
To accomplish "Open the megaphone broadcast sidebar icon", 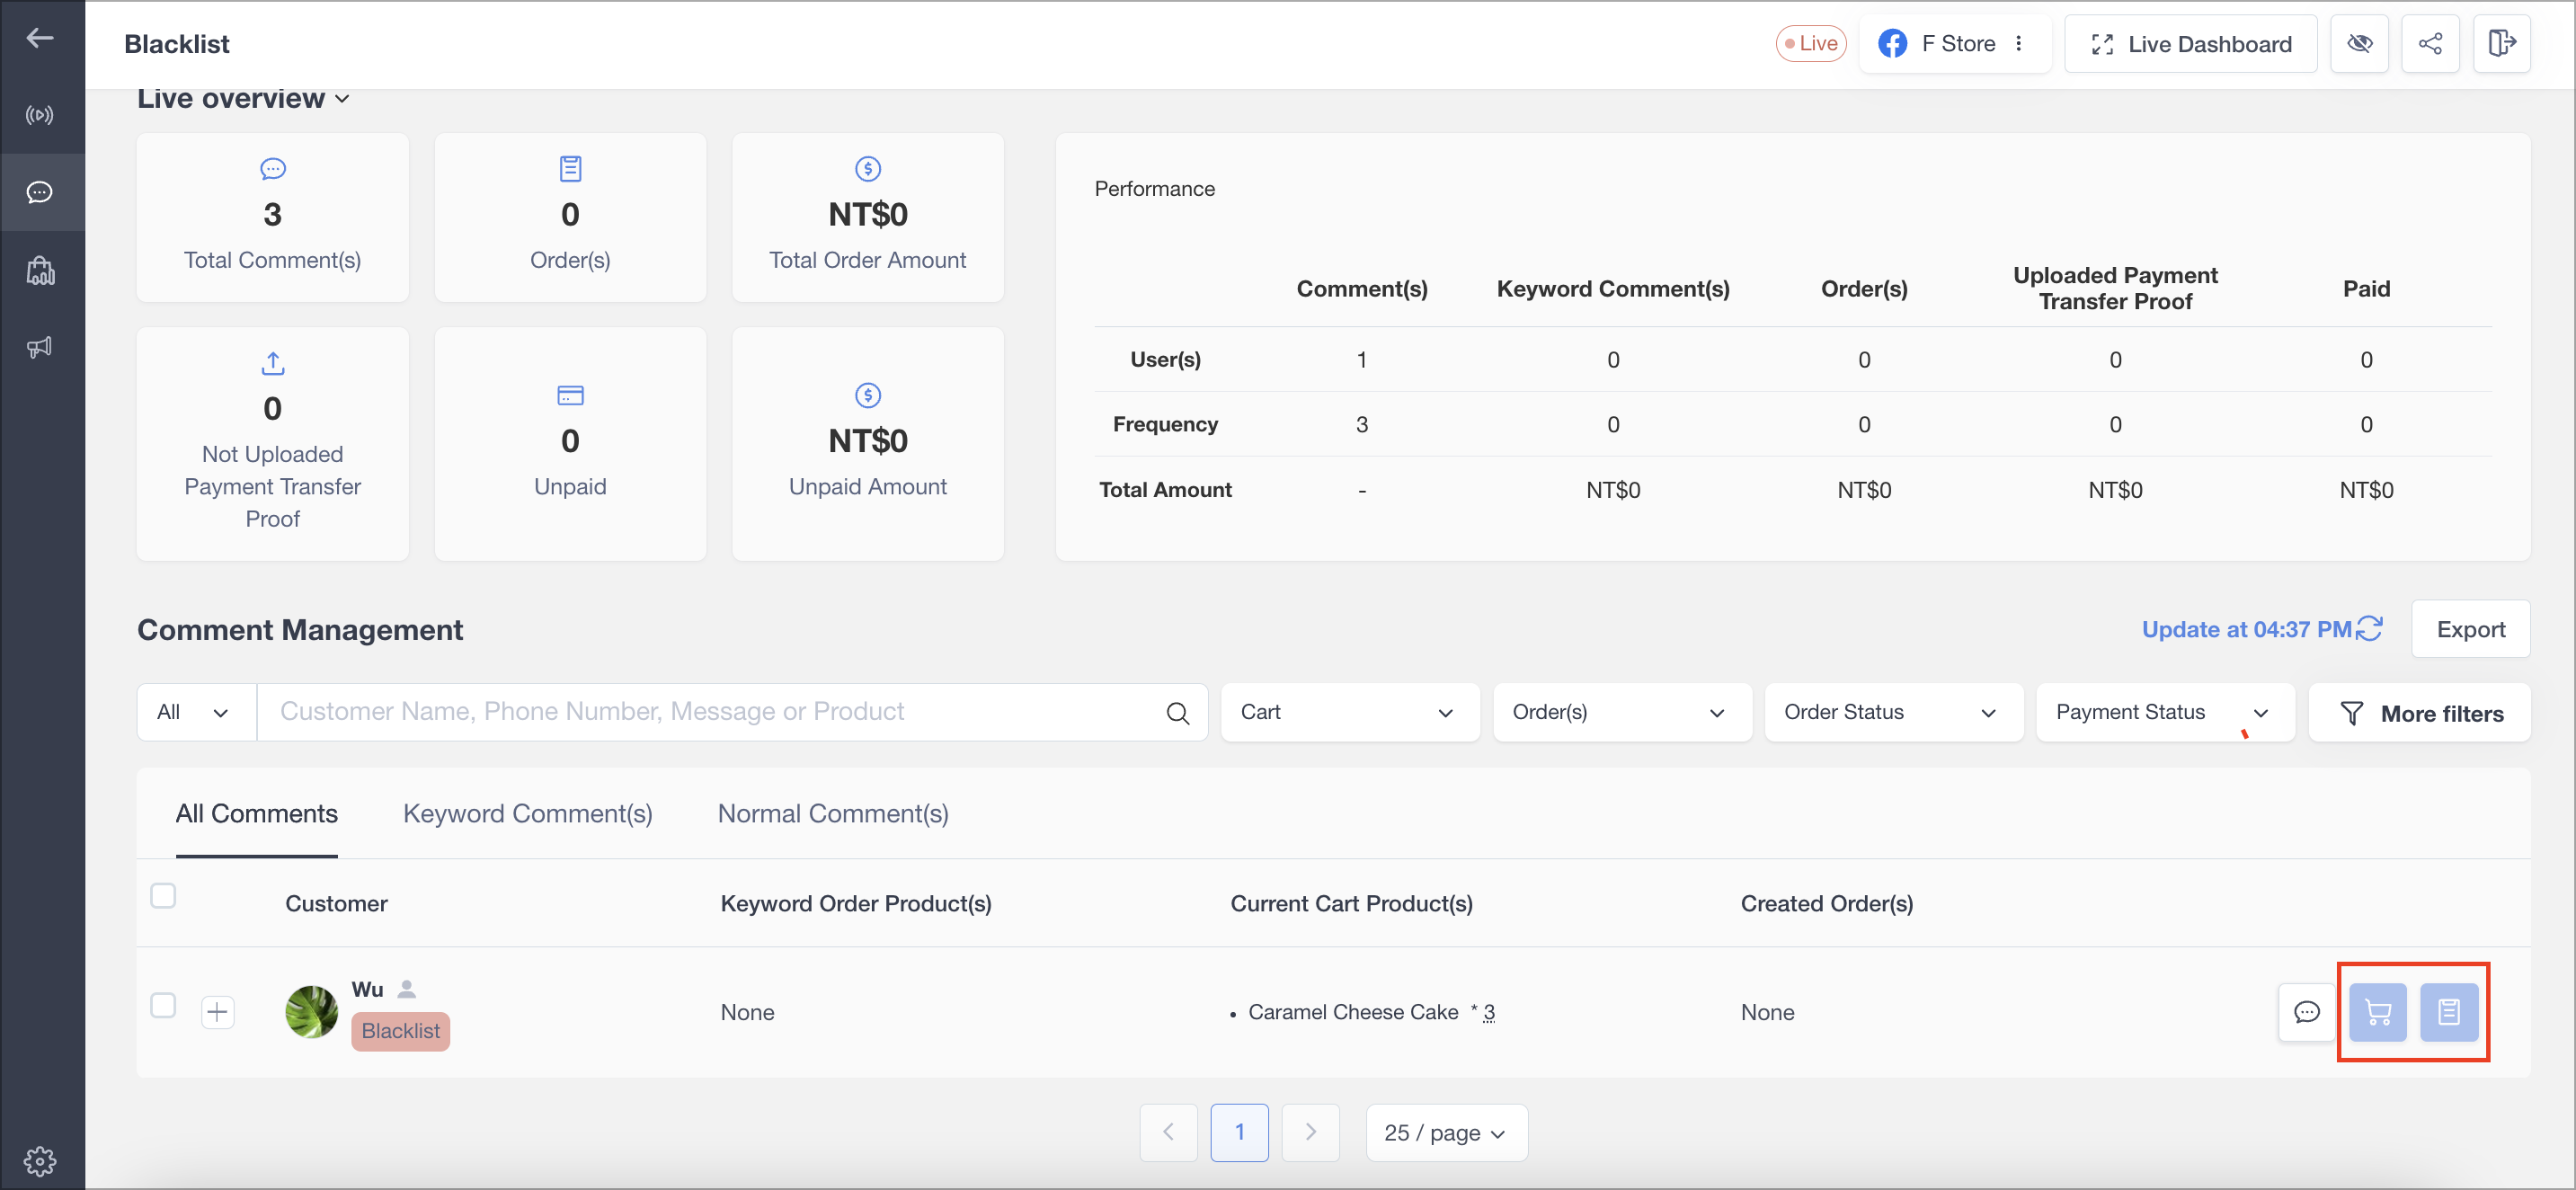I will [40, 347].
